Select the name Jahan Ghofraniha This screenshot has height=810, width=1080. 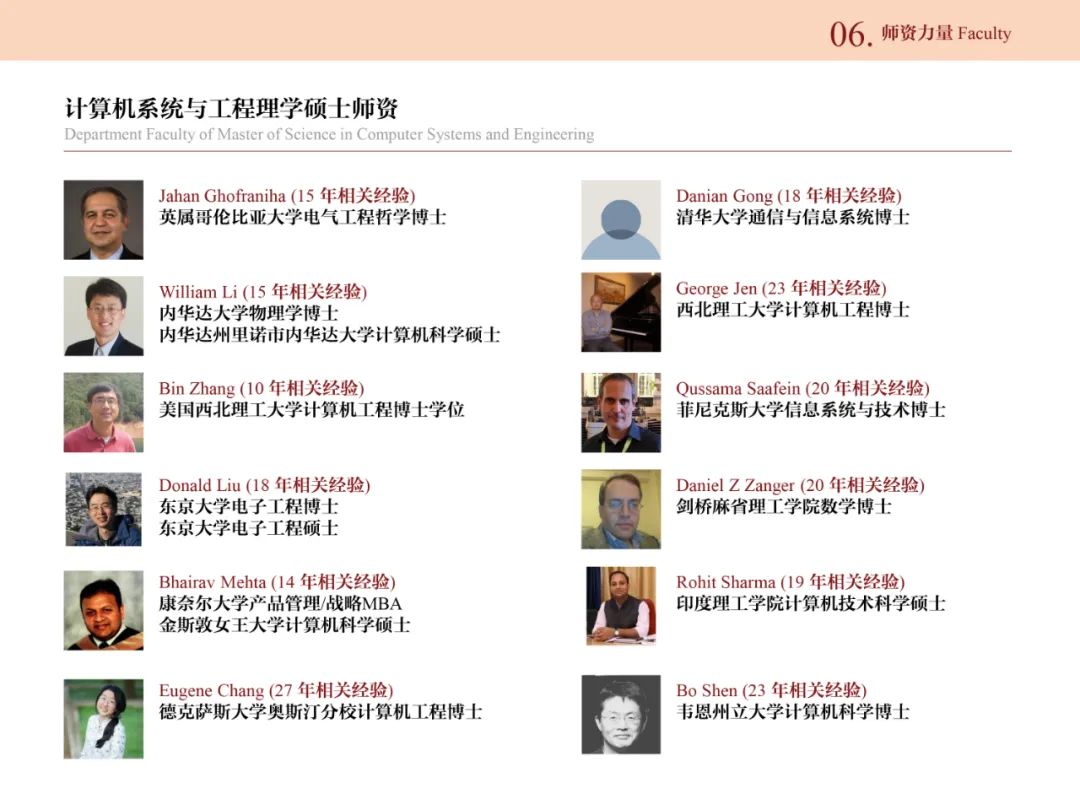[x=222, y=196]
